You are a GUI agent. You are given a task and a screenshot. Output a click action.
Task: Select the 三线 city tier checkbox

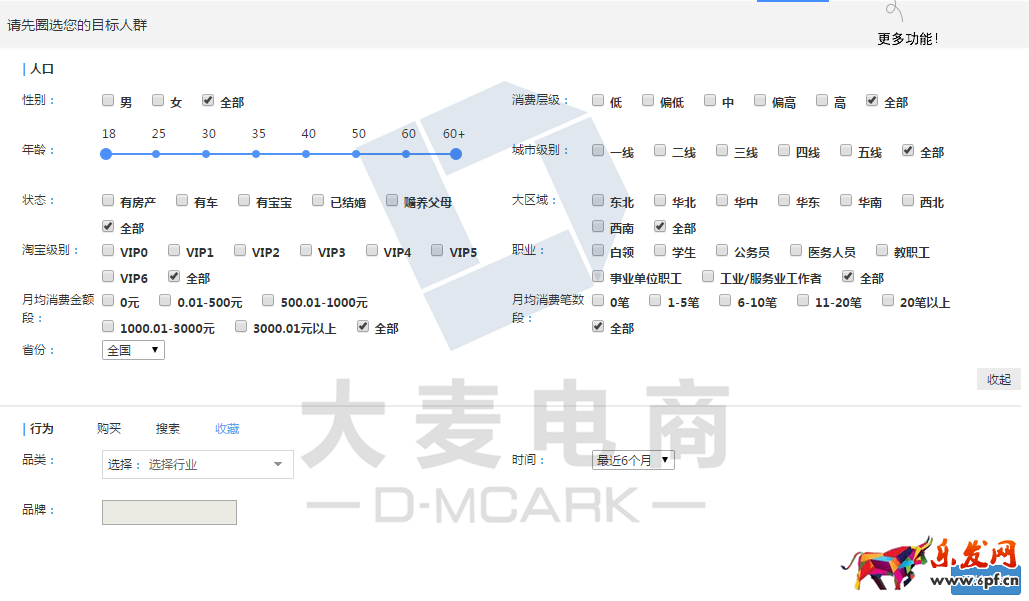point(722,150)
